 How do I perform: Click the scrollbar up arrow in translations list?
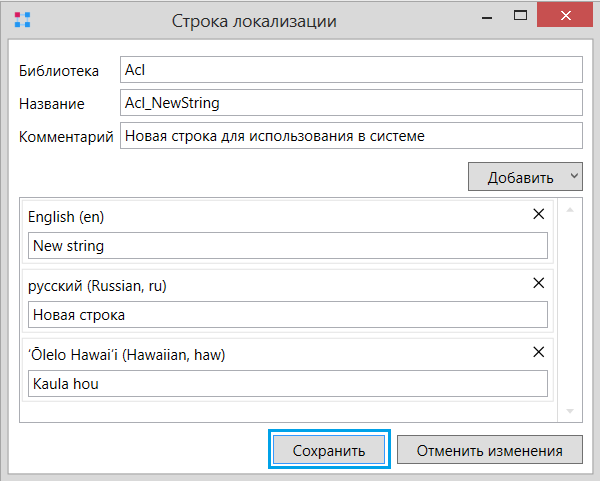[570, 210]
